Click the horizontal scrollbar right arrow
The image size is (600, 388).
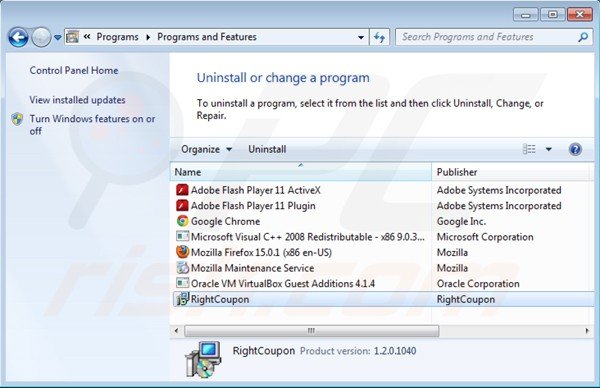coord(587,331)
